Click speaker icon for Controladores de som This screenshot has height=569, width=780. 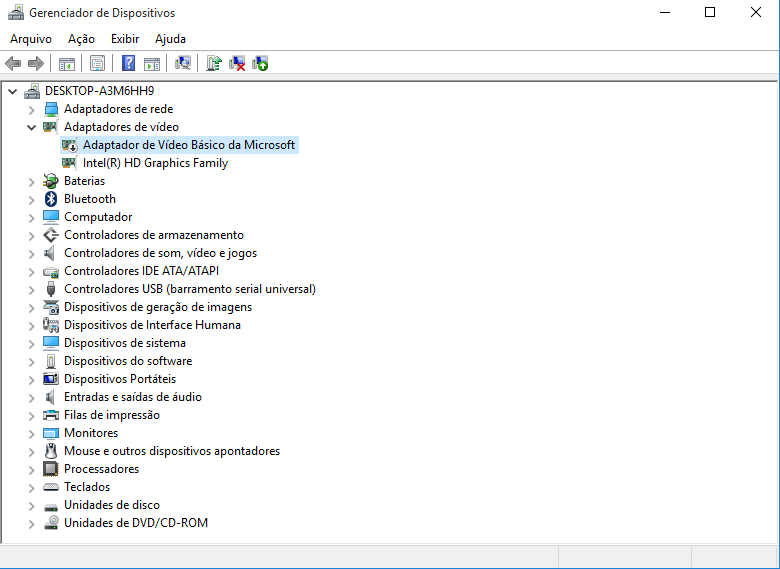(x=50, y=253)
